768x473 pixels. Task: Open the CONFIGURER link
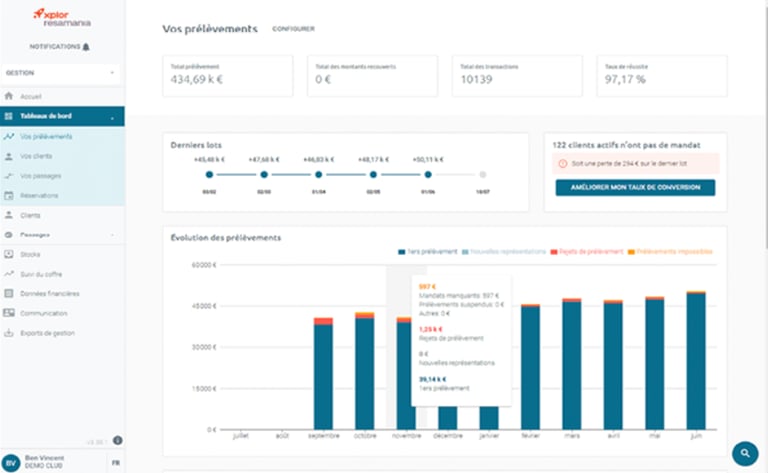pos(293,29)
